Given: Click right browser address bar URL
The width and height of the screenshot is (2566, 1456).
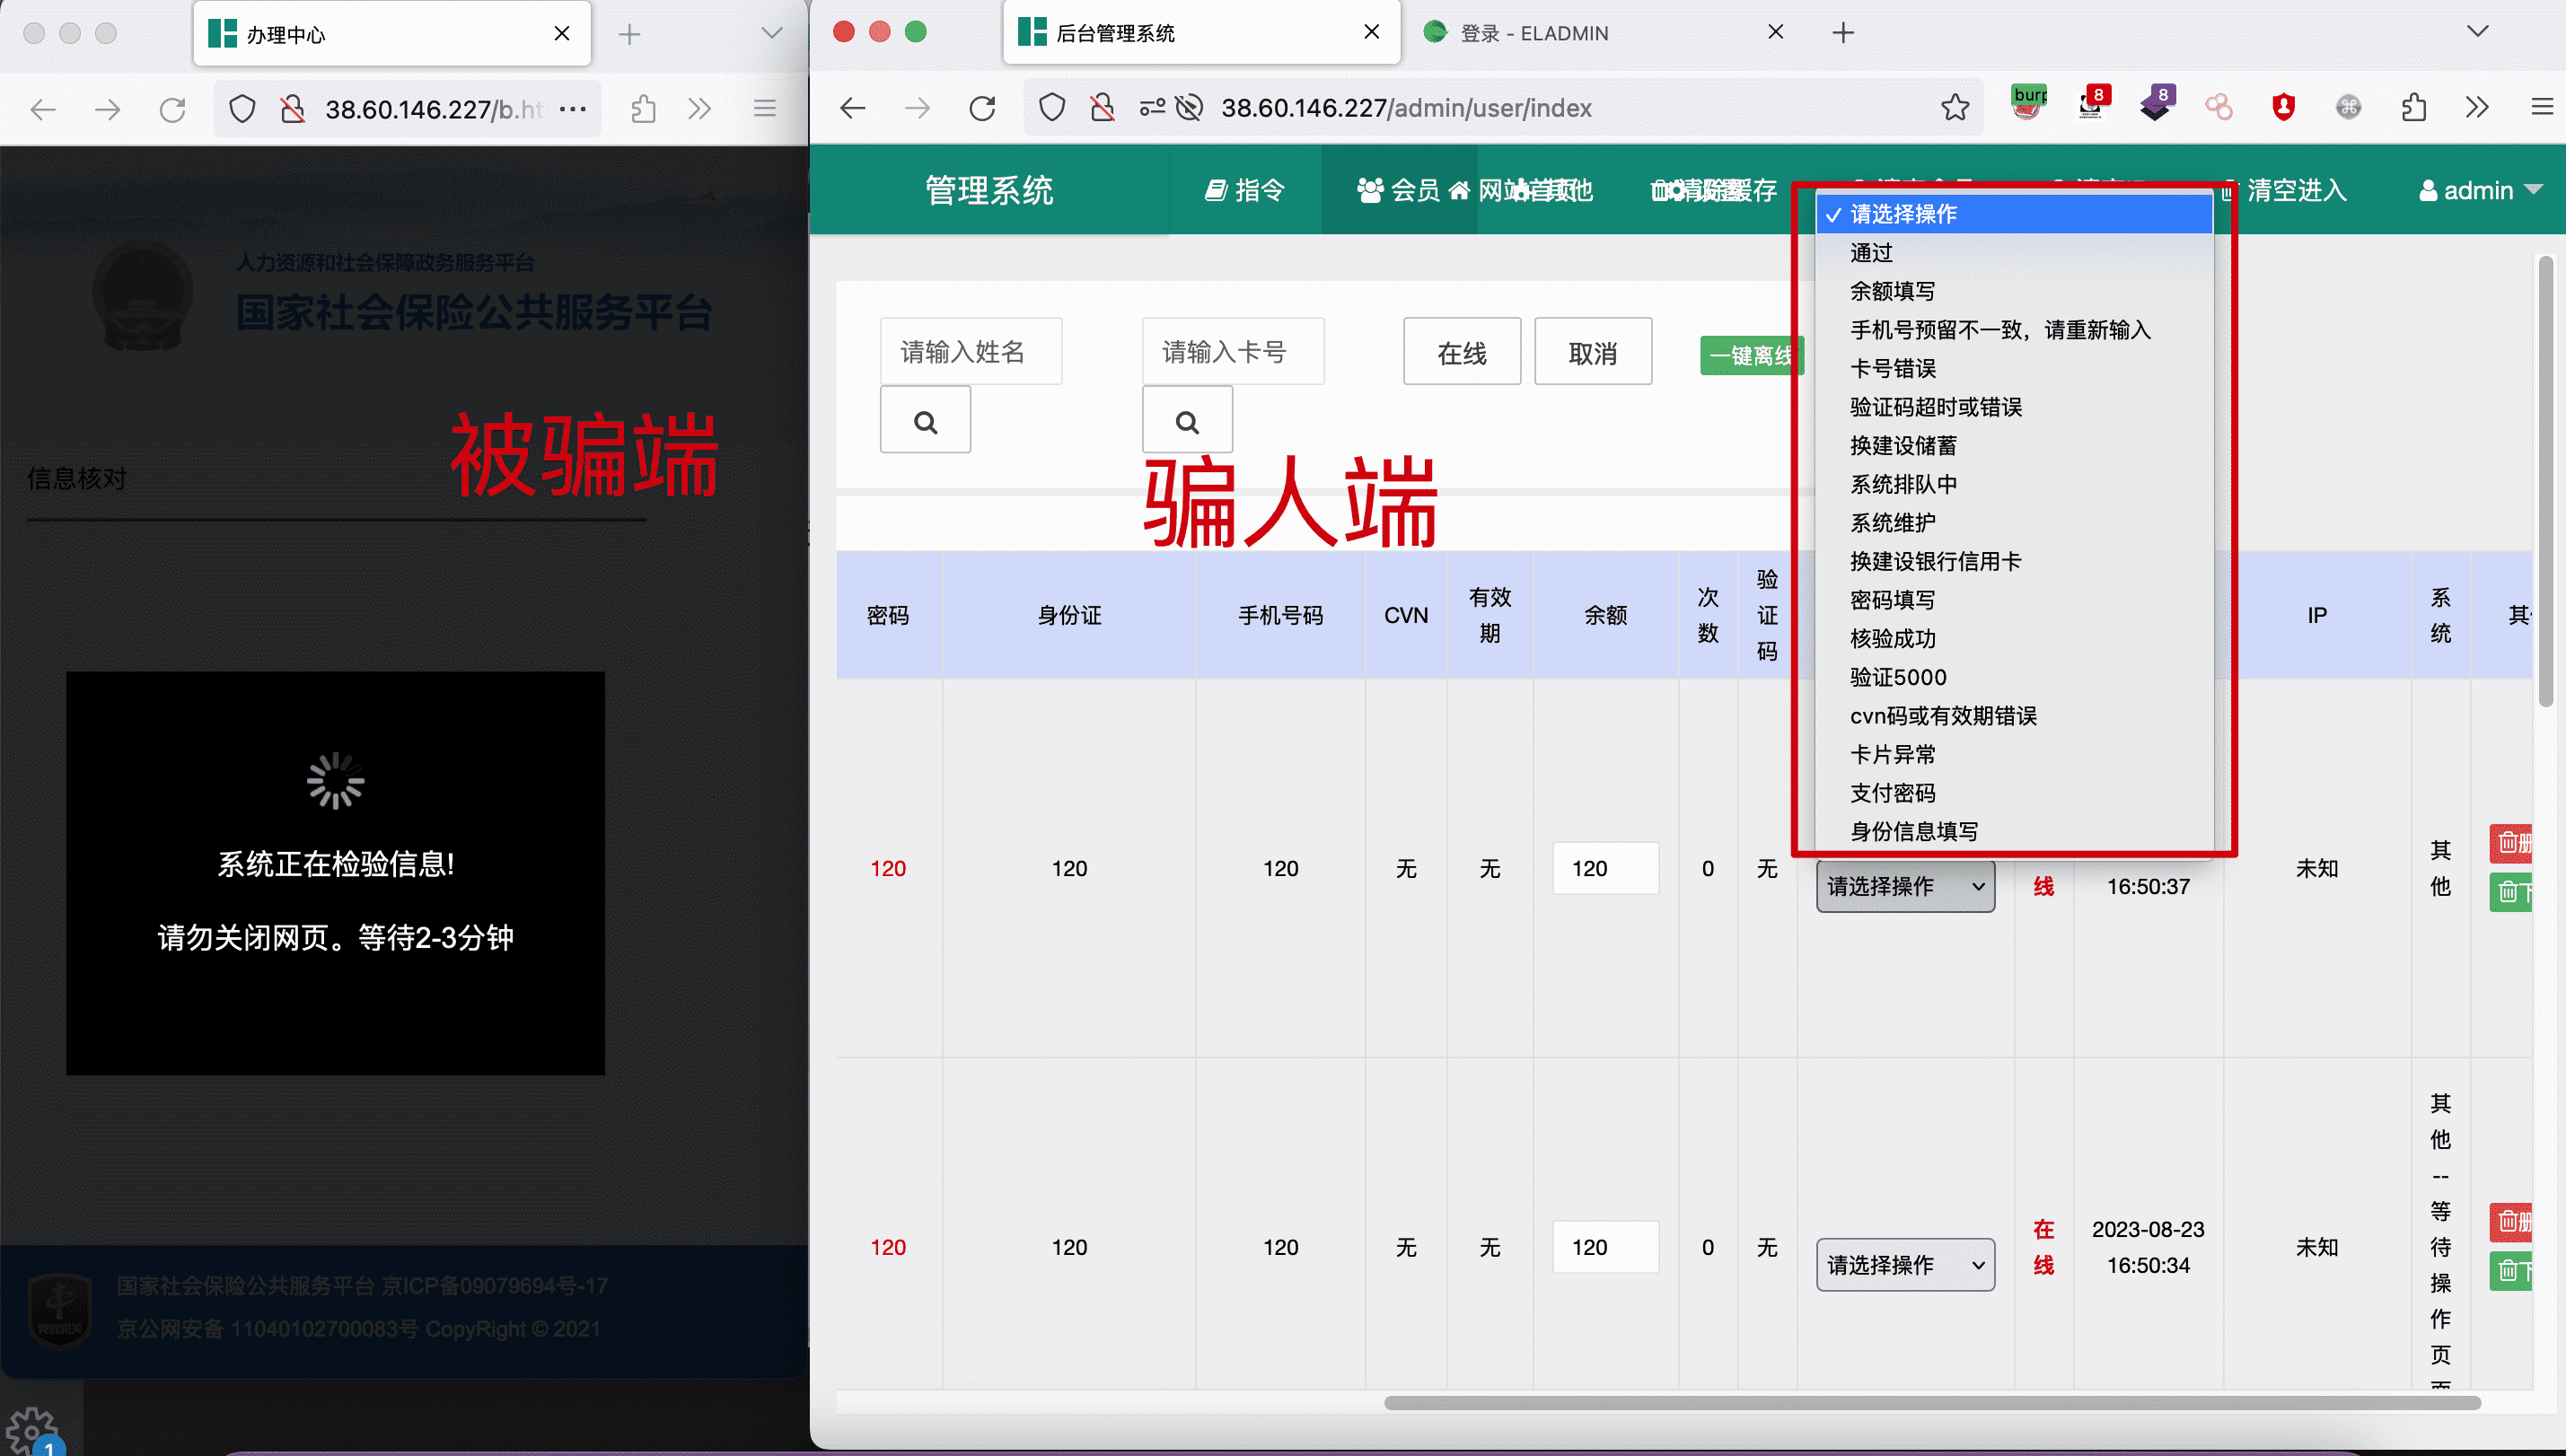Looking at the screenshot, I should tap(1406, 108).
